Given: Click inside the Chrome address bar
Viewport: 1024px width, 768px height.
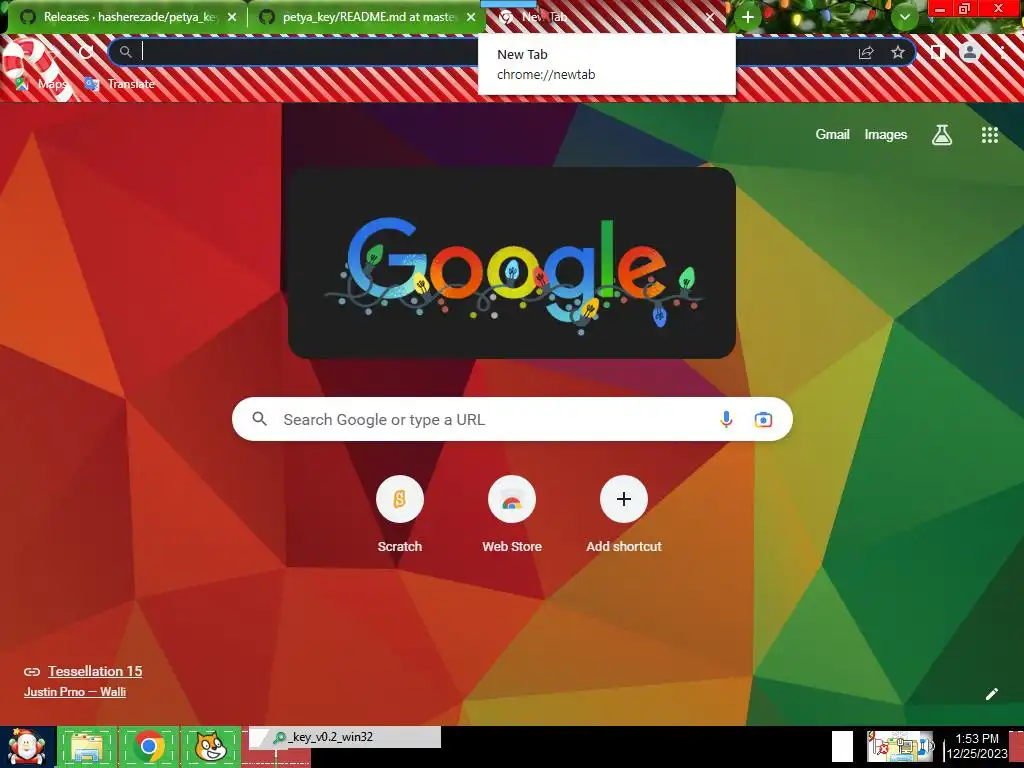Looking at the screenshot, I should coord(513,52).
